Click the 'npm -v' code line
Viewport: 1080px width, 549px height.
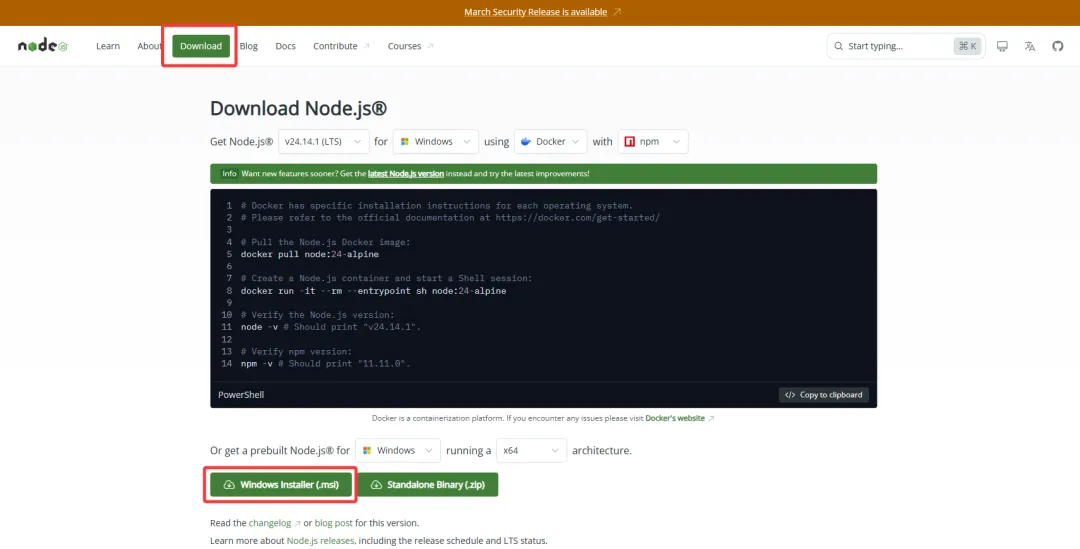point(325,364)
